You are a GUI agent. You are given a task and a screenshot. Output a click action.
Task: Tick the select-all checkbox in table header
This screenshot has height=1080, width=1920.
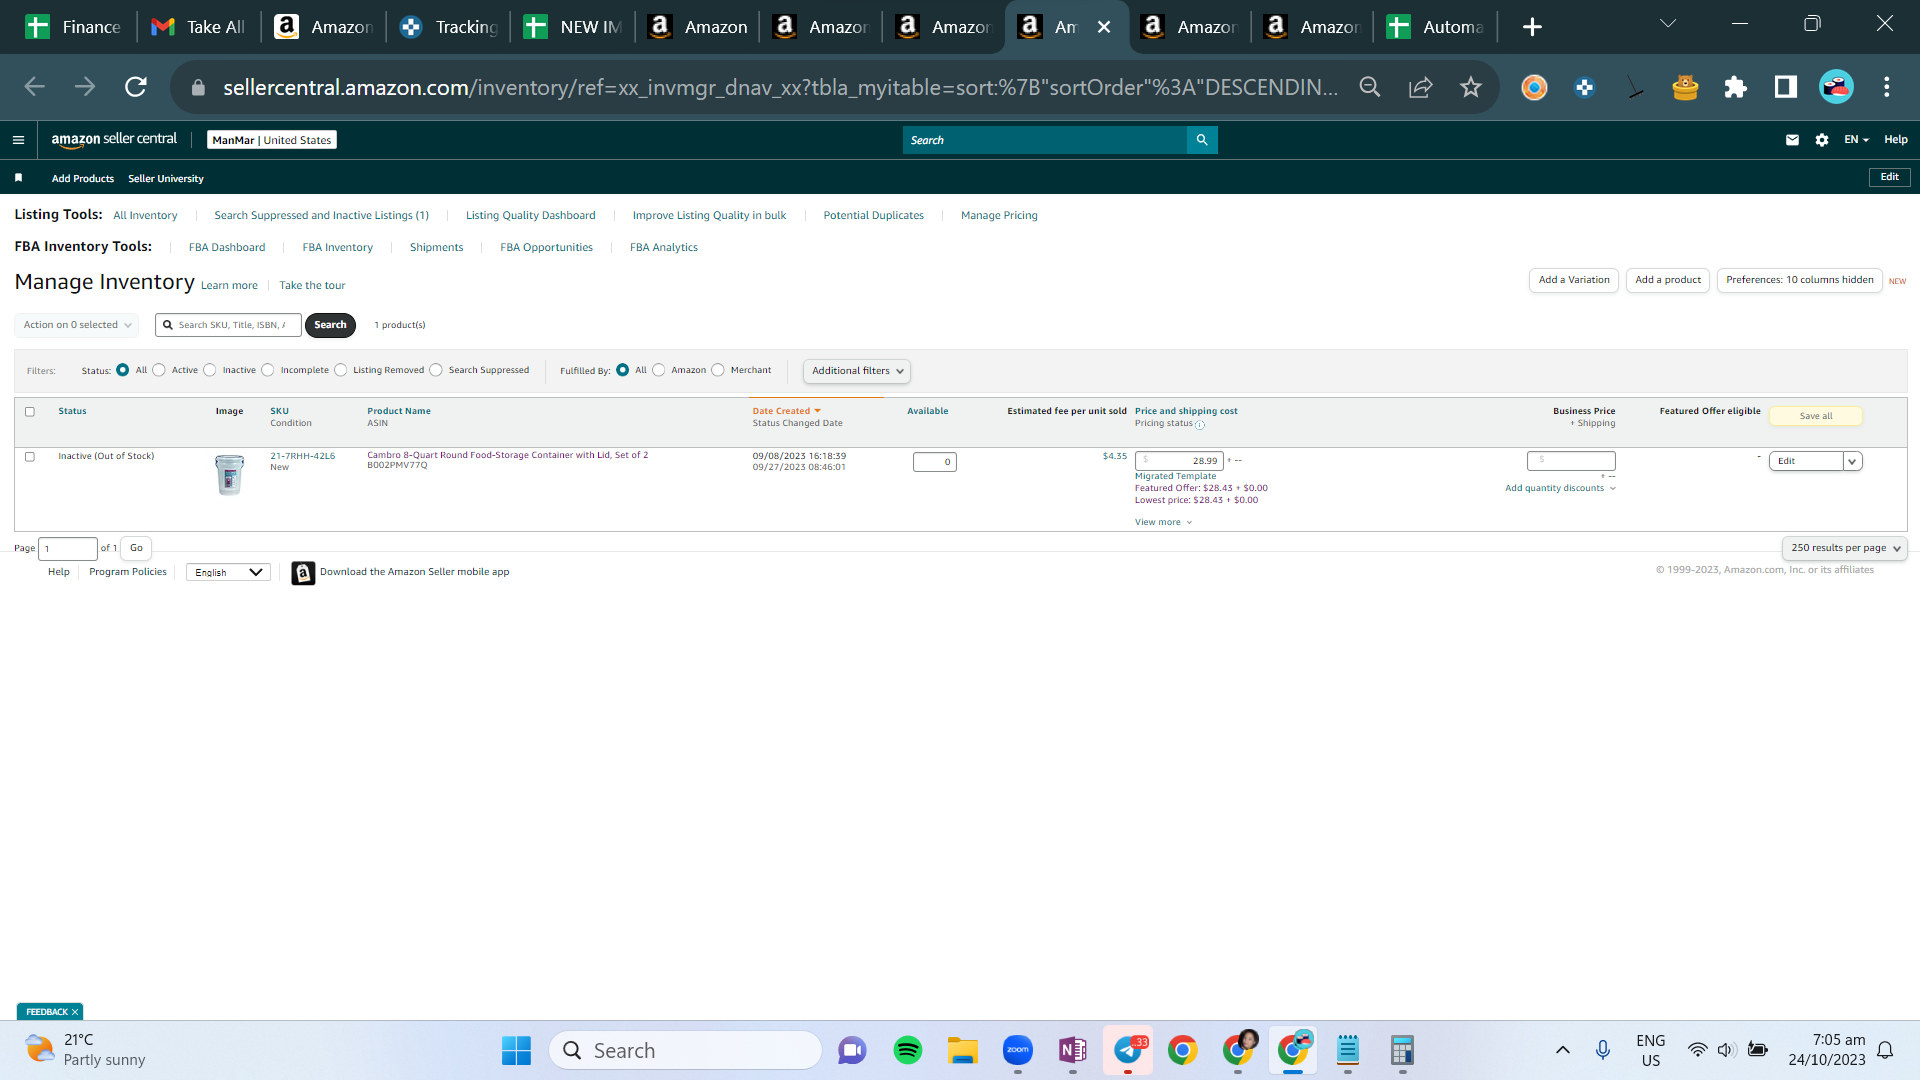[x=30, y=412]
